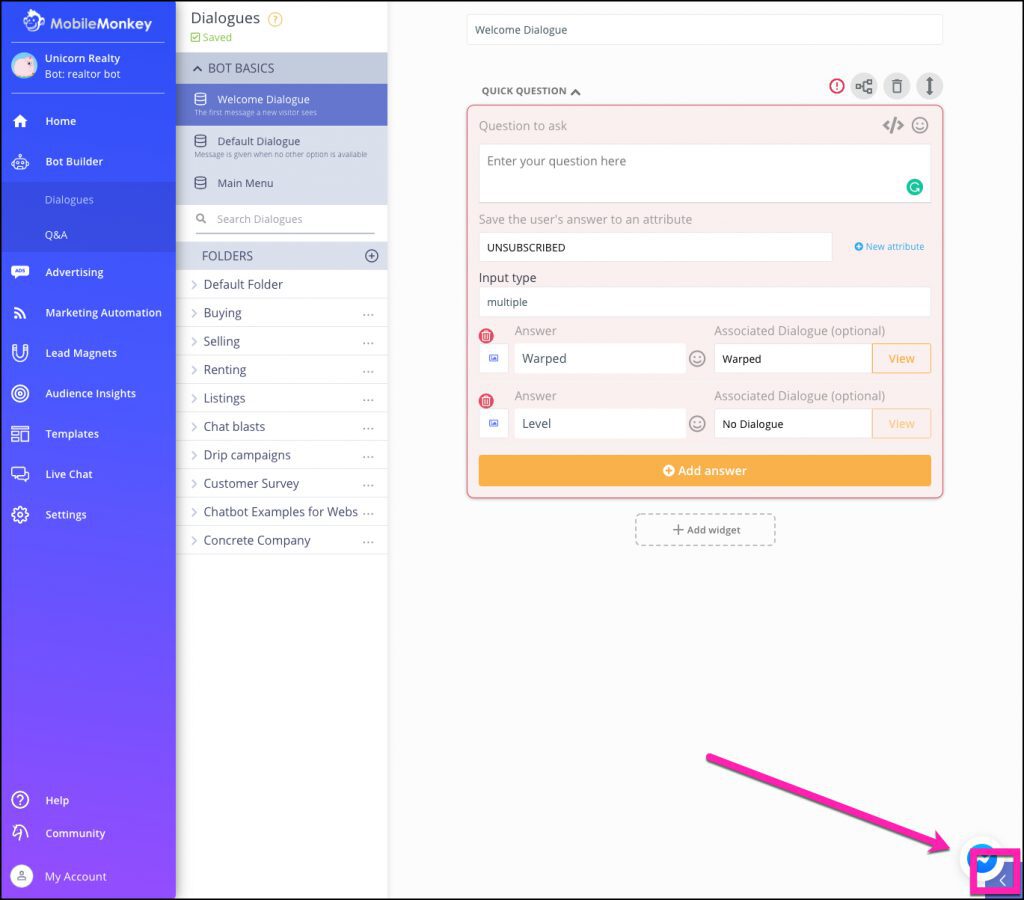Delete the Quick Question widget via trash icon
Image resolution: width=1024 pixels, height=900 pixels.
(x=897, y=86)
